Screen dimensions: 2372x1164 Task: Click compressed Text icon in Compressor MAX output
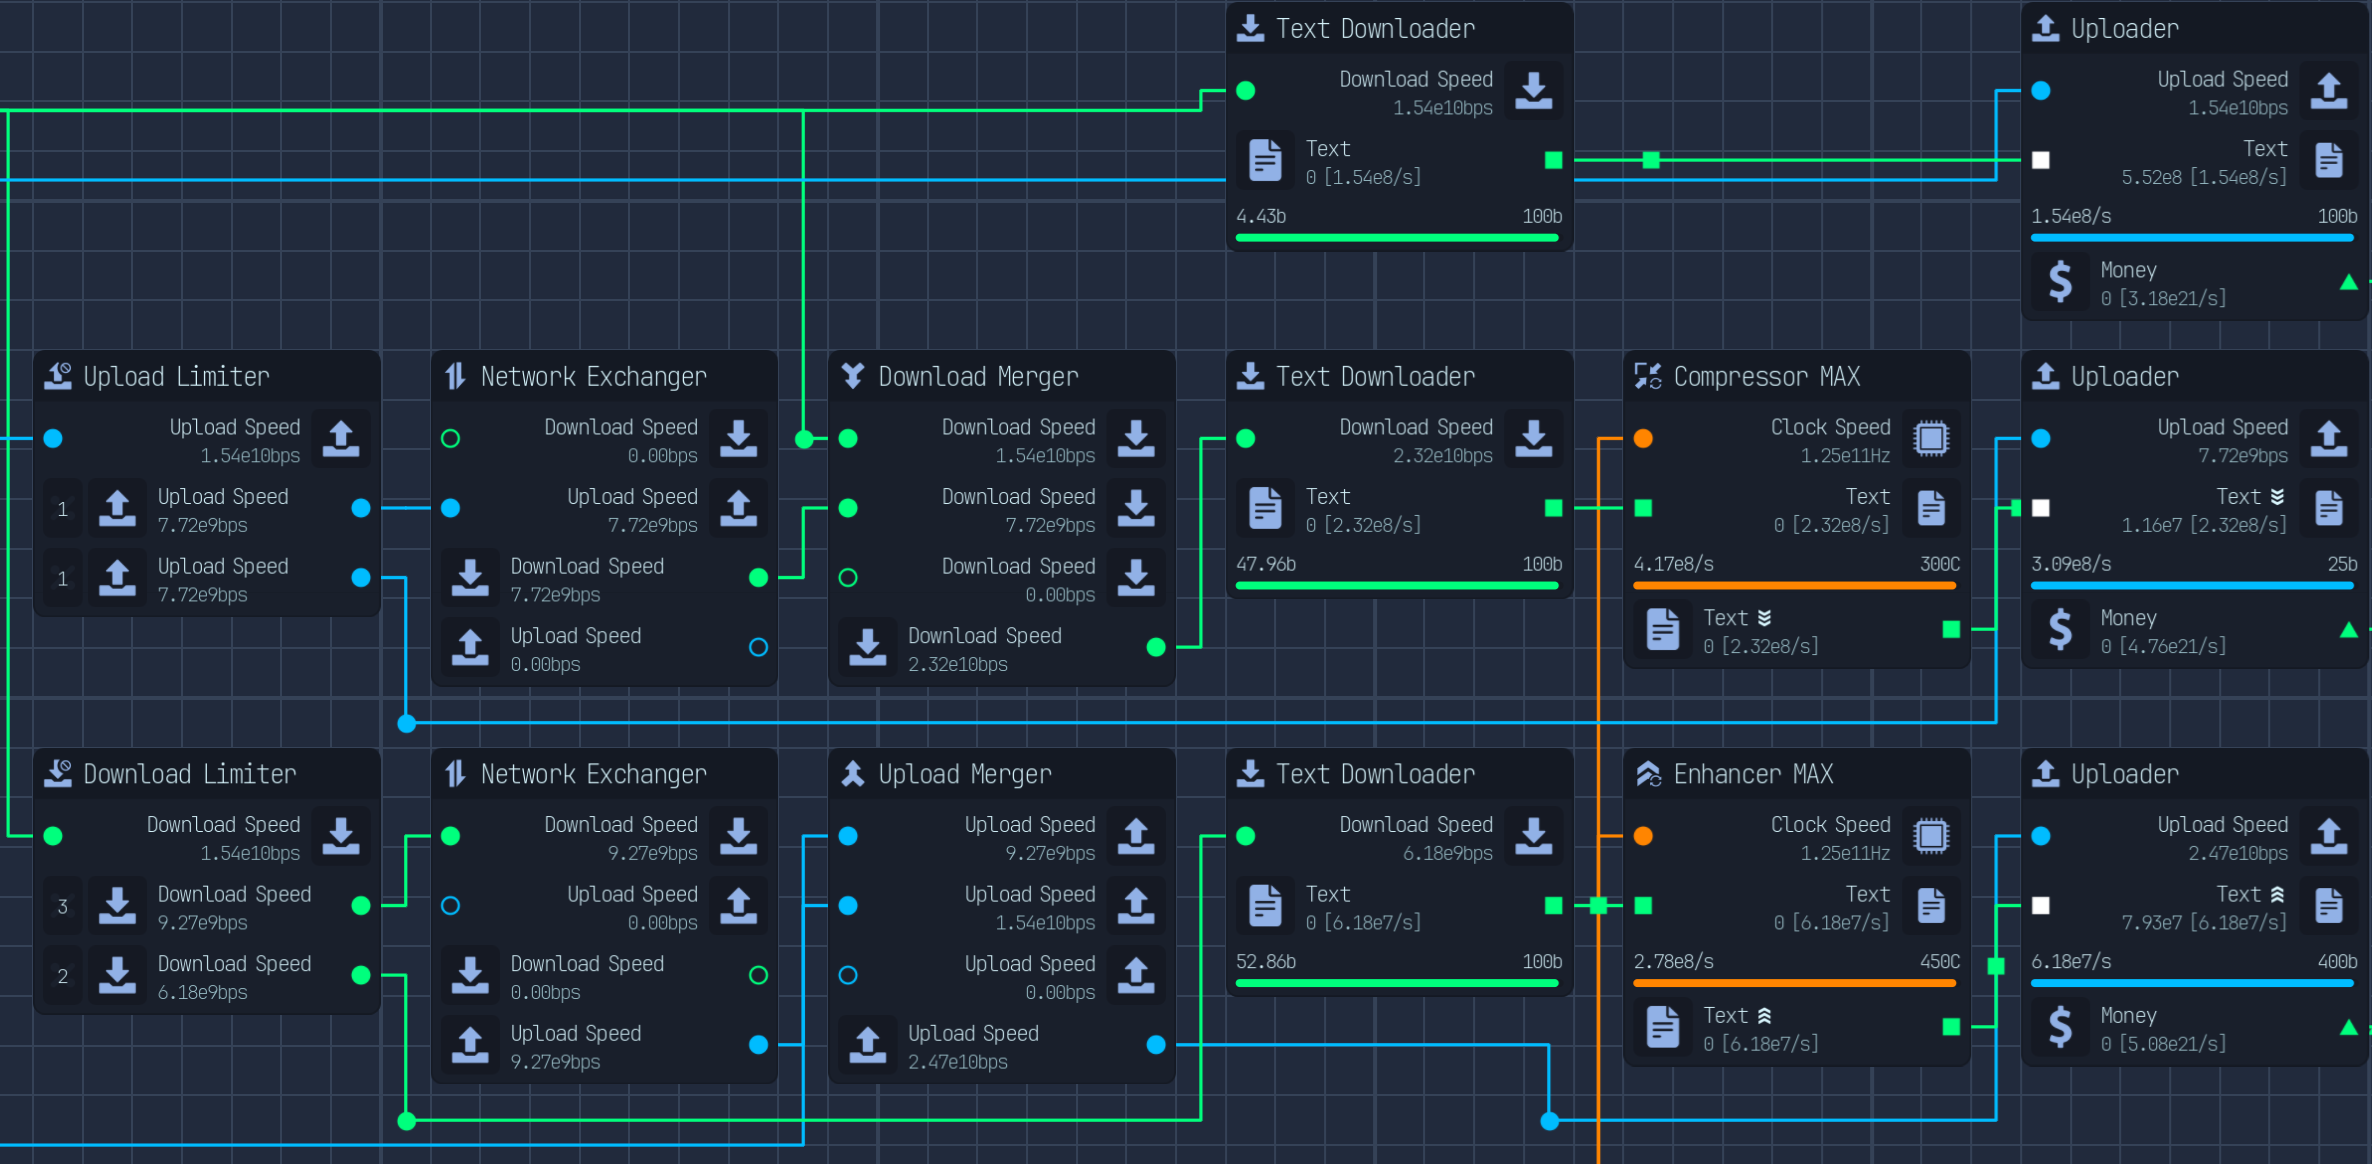pyautogui.click(x=1663, y=630)
